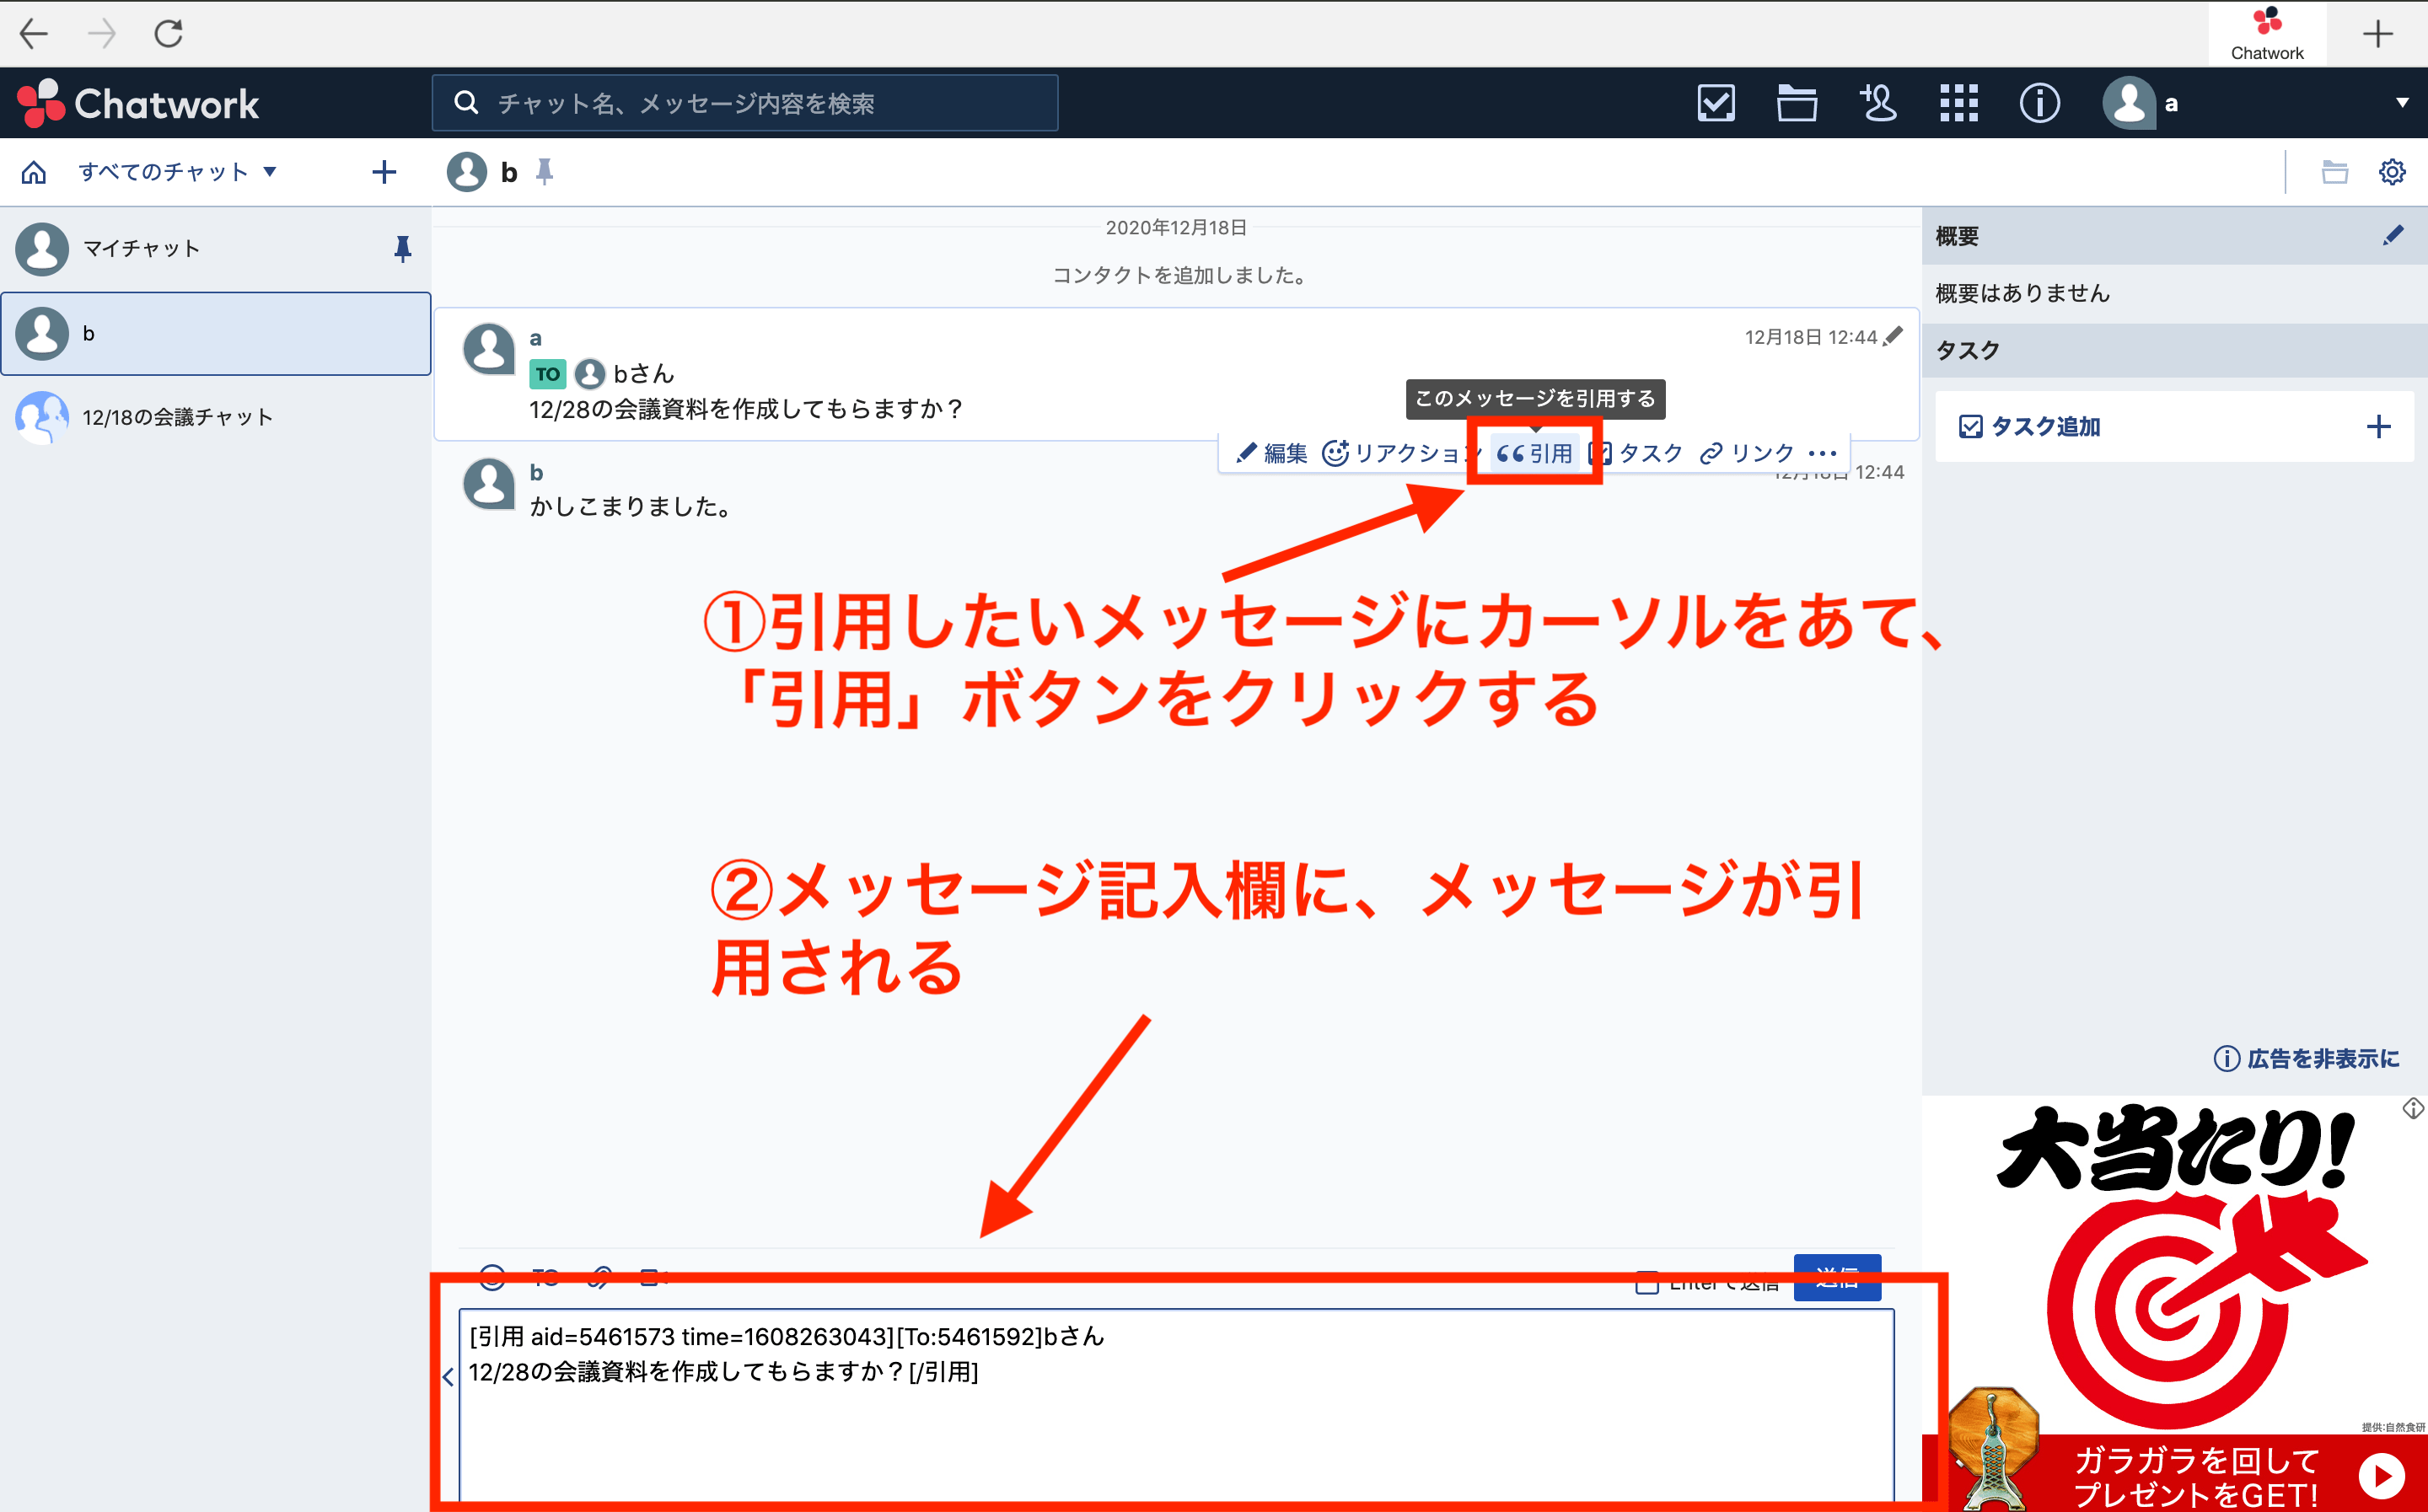This screenshot has width=2428, height=1512.
Task: Click the 編集 button on the message
Action: tap(1272, 454)
